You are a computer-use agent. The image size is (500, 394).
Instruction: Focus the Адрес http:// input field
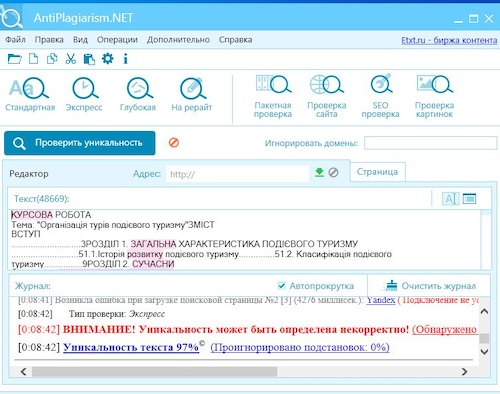tap(238, 174)
